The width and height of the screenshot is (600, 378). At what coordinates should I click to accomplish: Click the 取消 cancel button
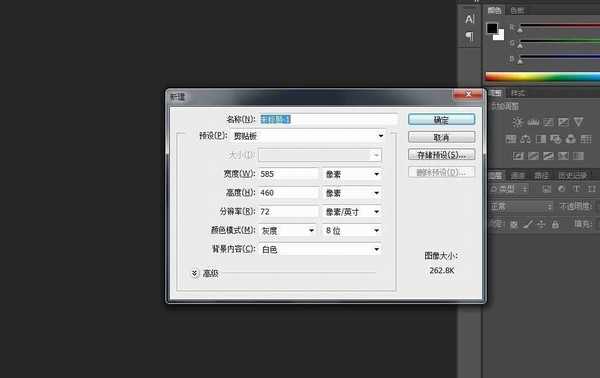[442, 137]
